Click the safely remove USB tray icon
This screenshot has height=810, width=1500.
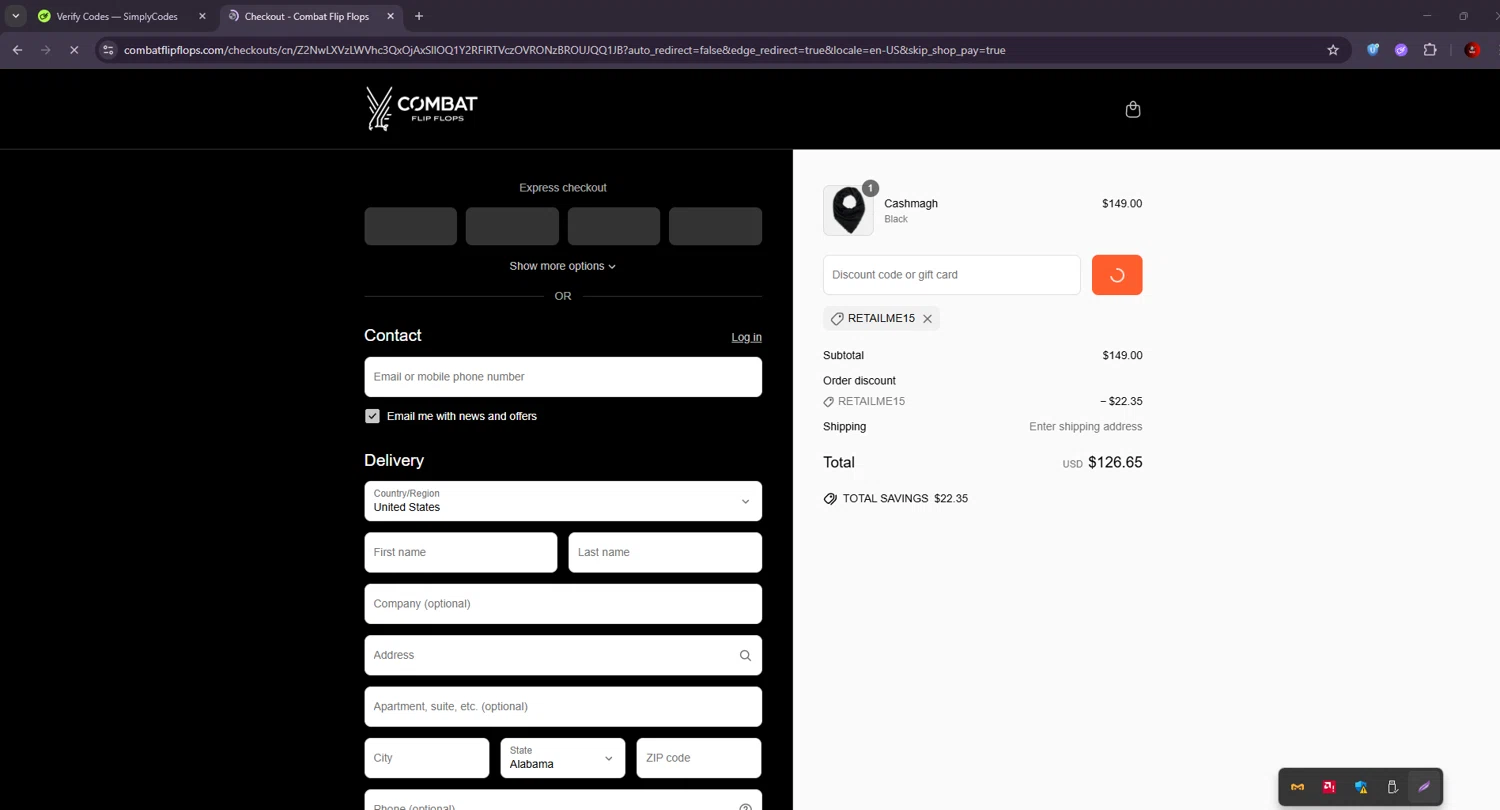1392,787
